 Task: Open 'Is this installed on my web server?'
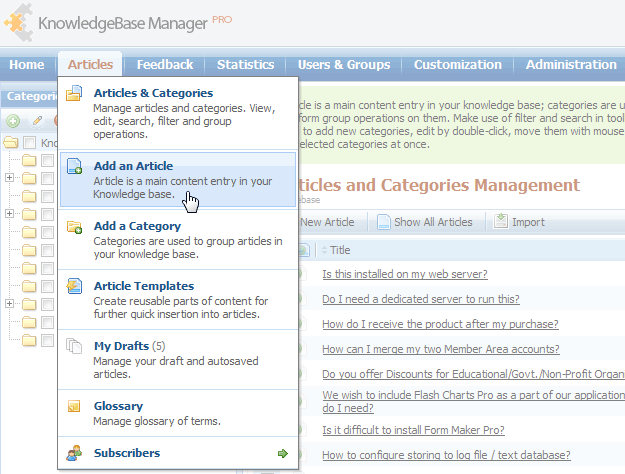pos(405,274)
